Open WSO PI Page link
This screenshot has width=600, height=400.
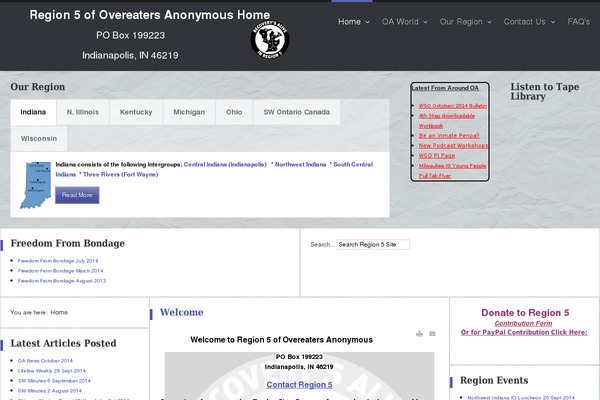point(437,156)
